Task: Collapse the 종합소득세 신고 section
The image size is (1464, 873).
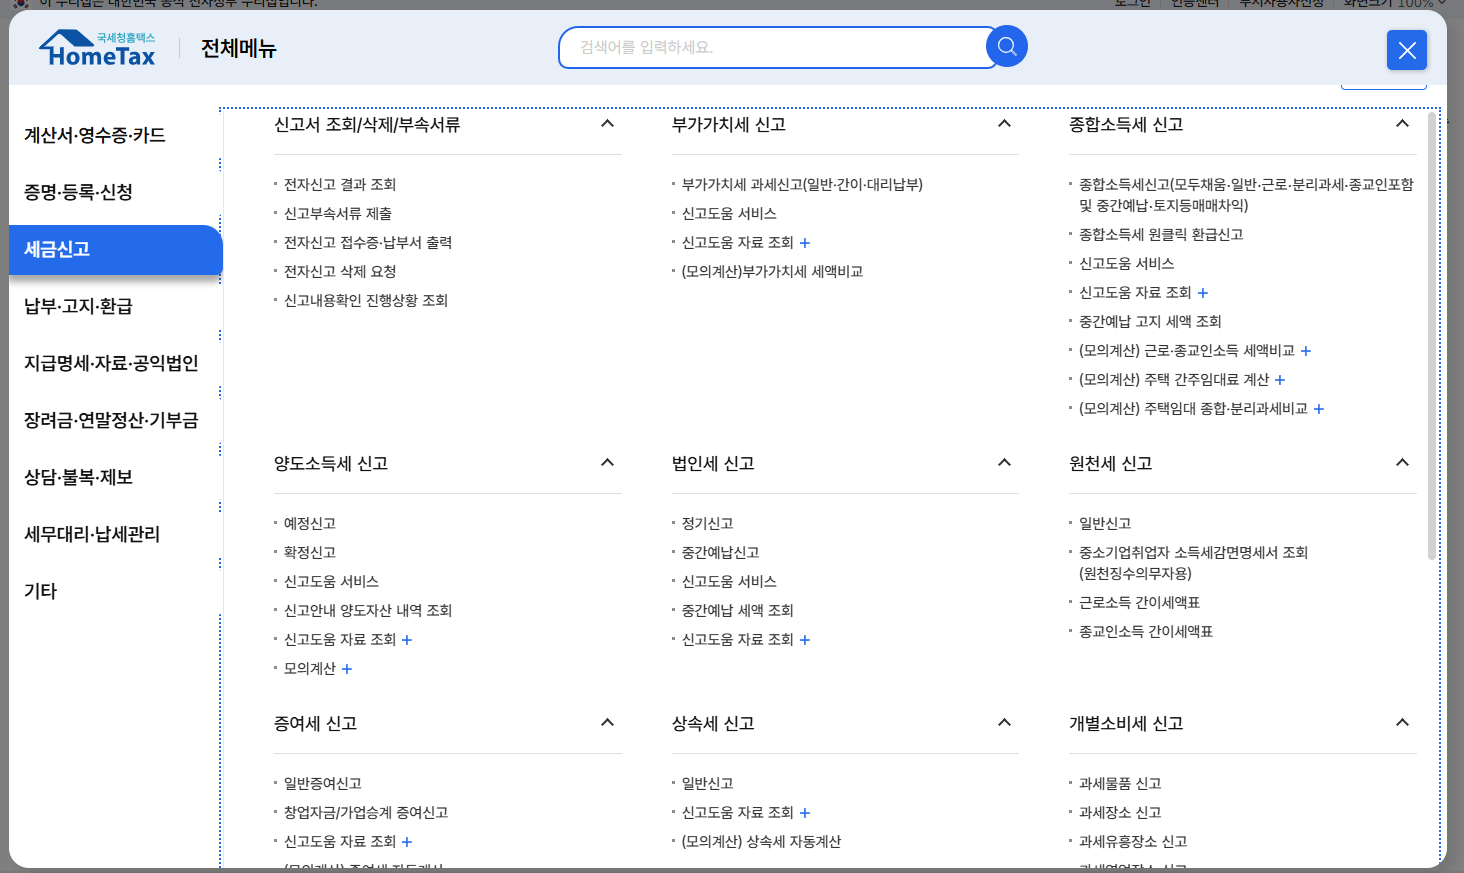Action: pos(1402,123)
